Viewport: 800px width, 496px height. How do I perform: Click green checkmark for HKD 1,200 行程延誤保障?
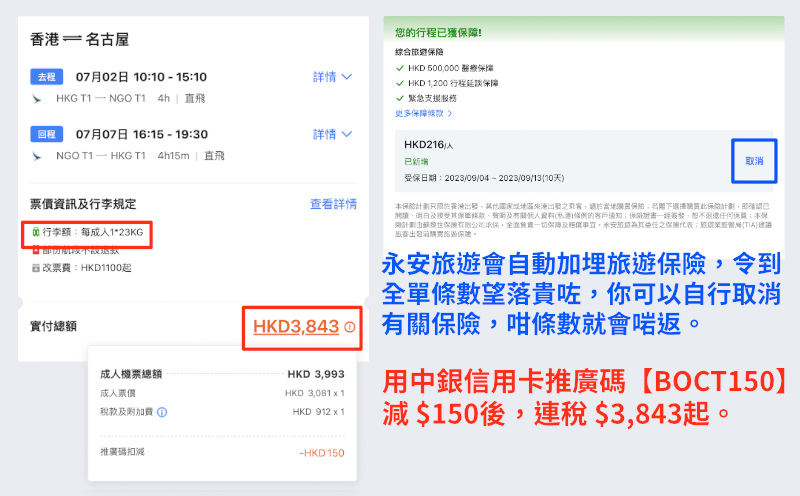tap(400, 83)
